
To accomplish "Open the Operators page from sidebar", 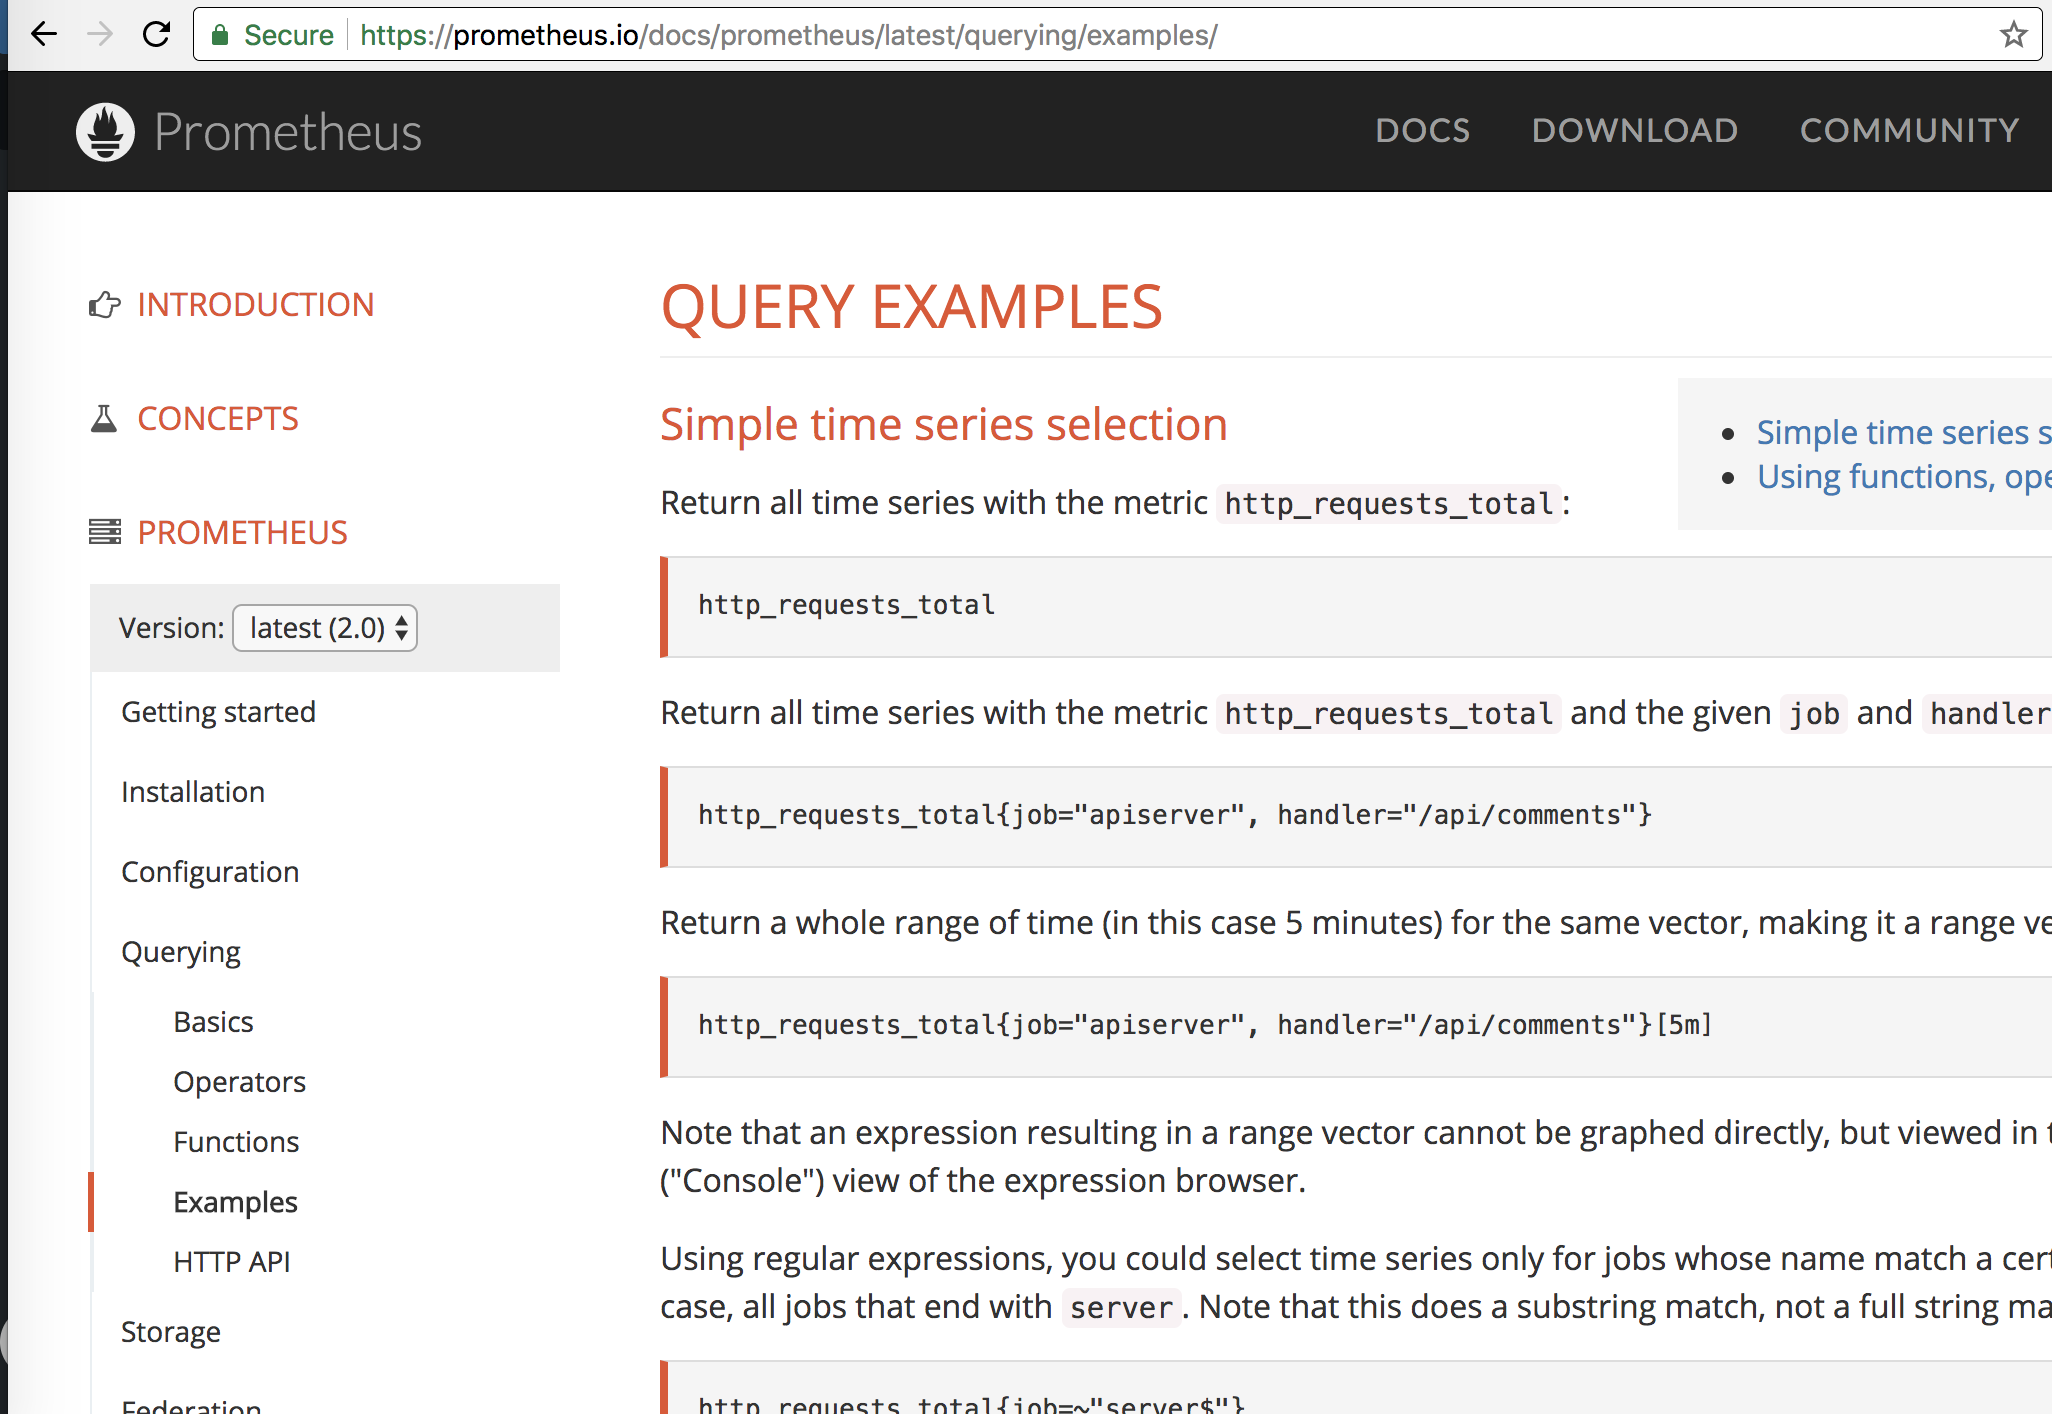I will [x=239, y=1081].
